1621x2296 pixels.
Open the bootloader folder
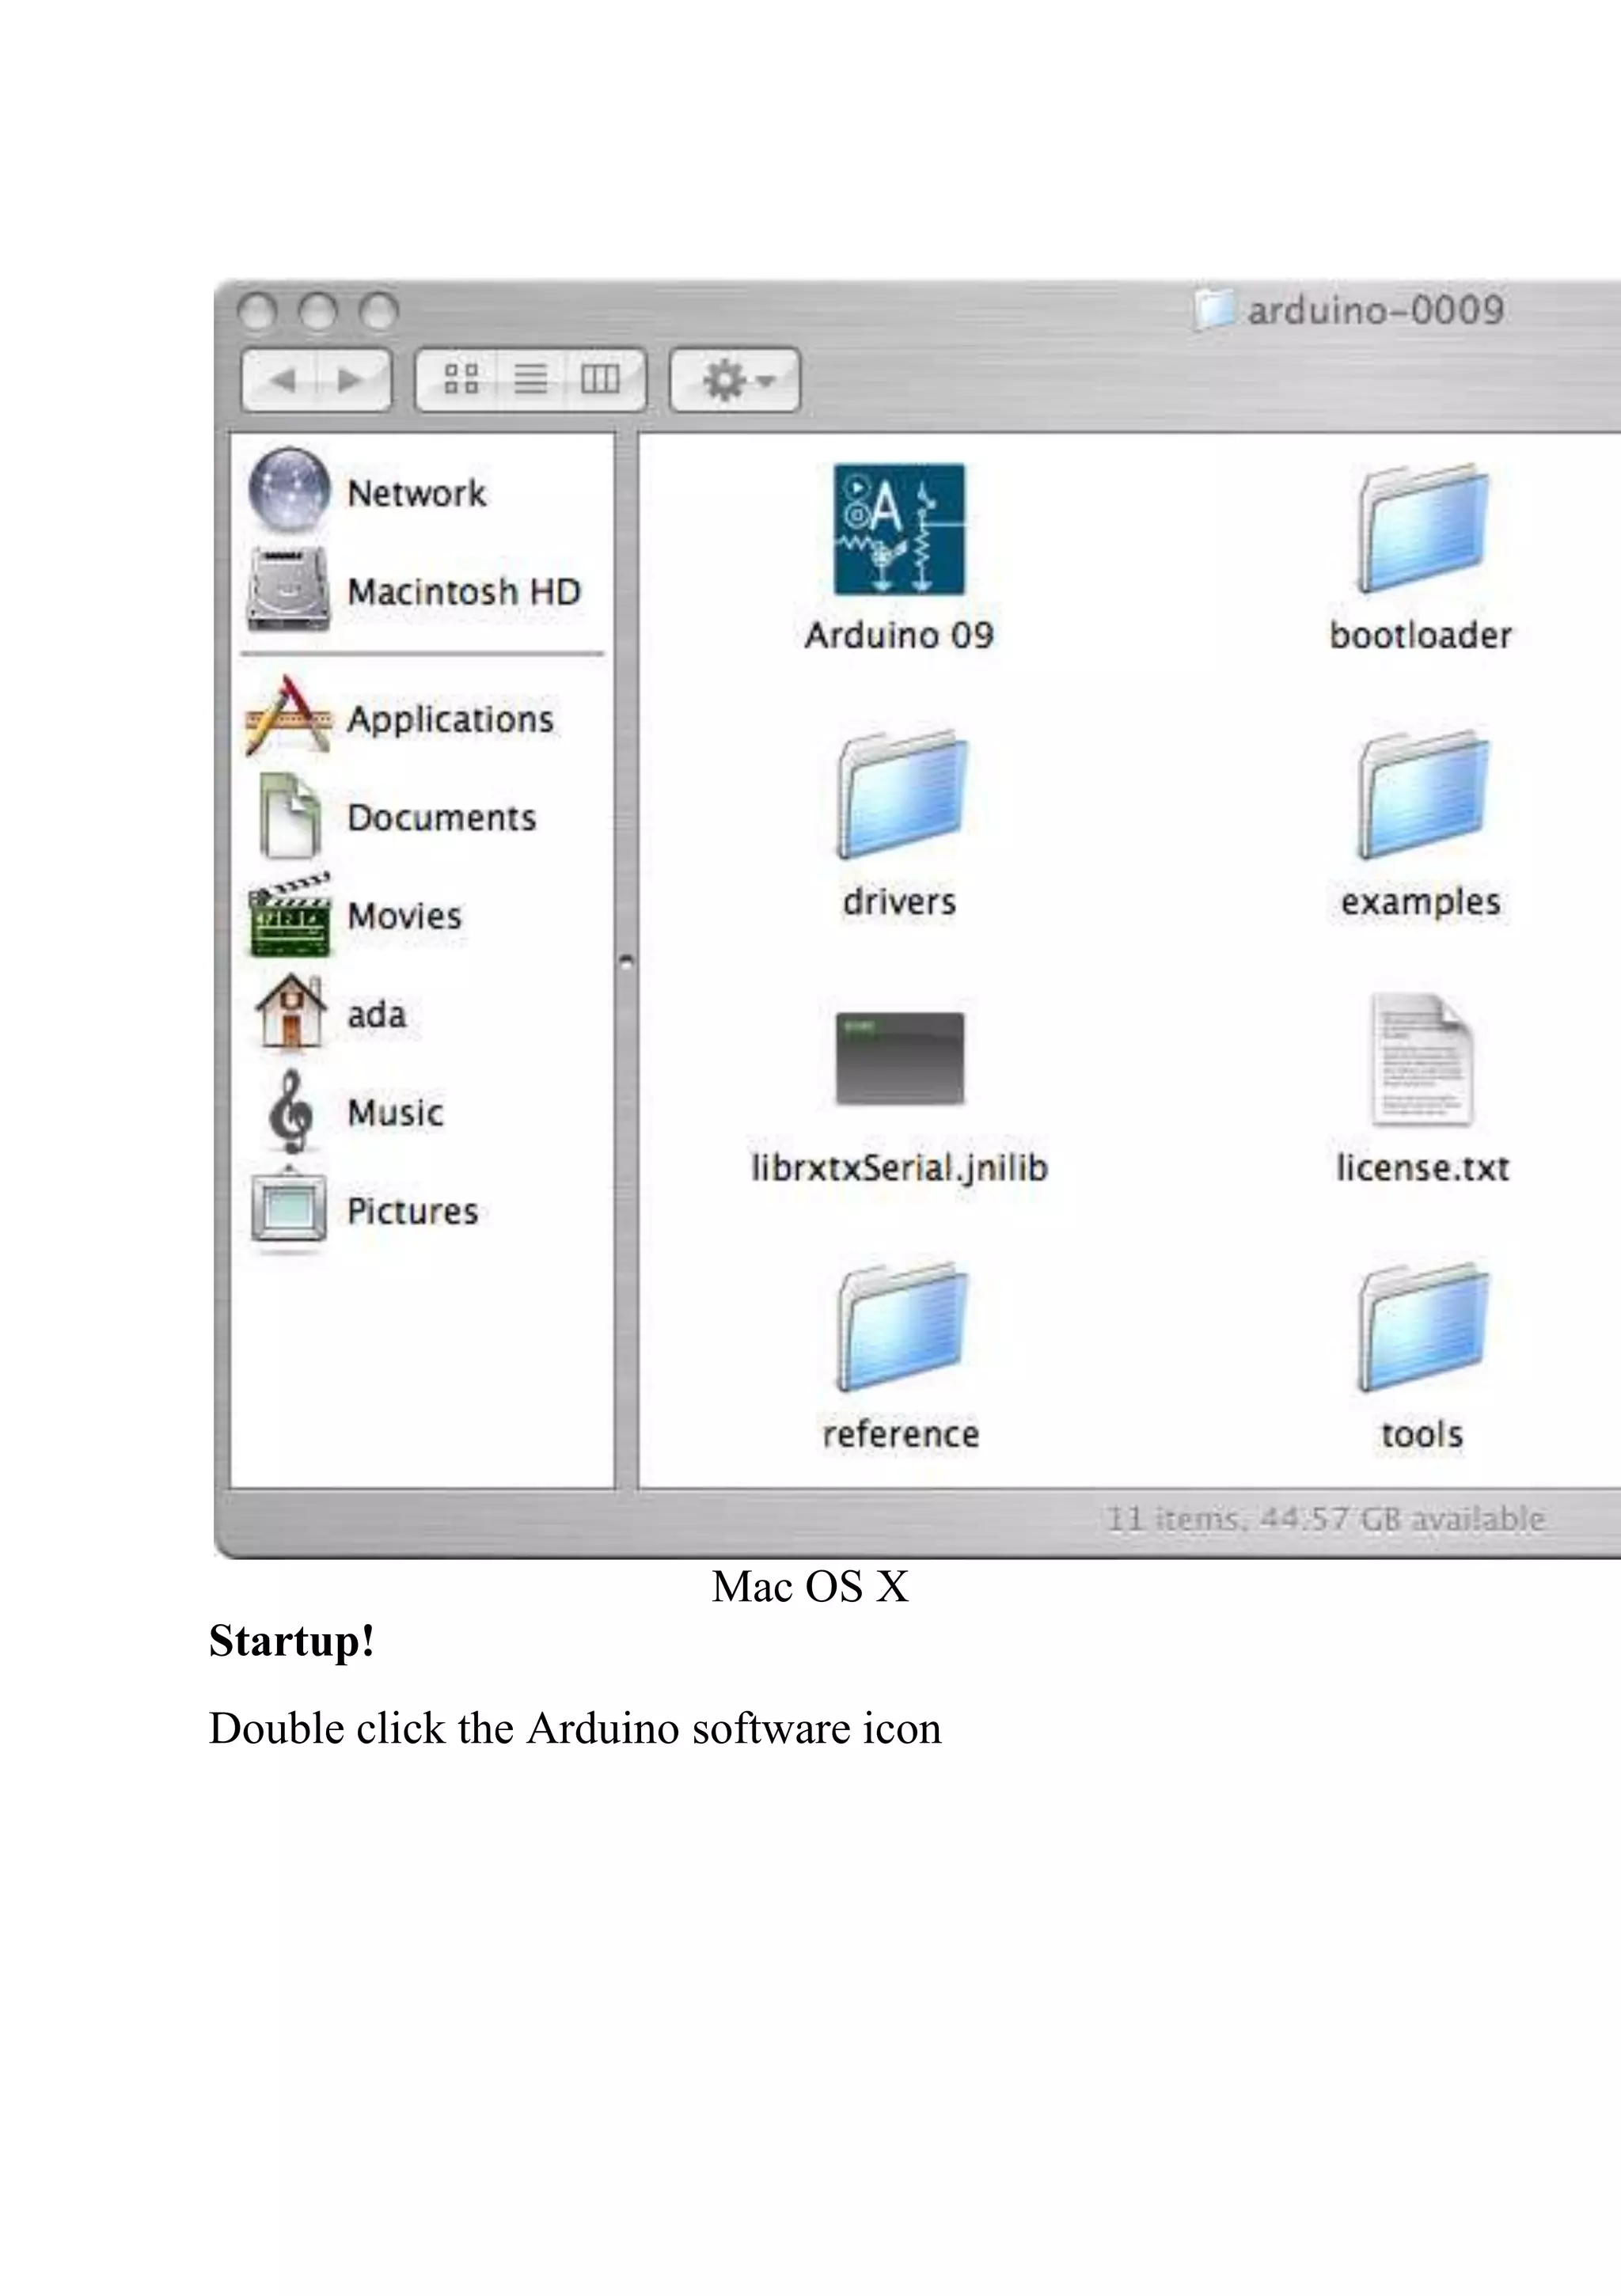click(x=1422, y=529)
